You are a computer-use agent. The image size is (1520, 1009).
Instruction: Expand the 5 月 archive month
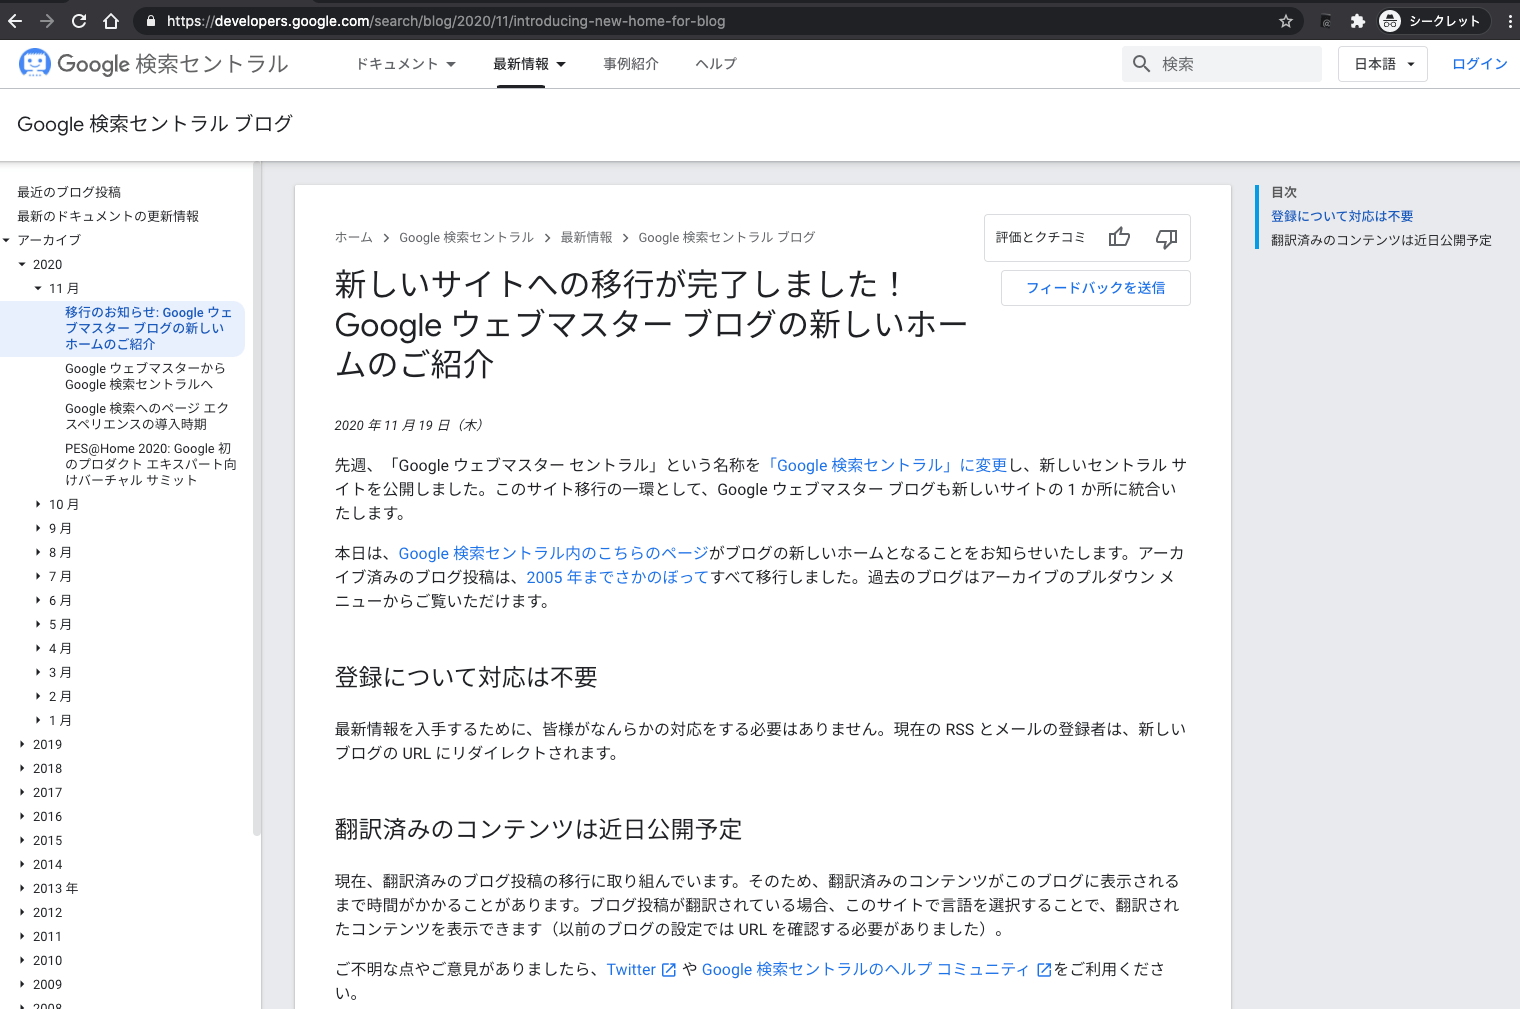[38, 624]
